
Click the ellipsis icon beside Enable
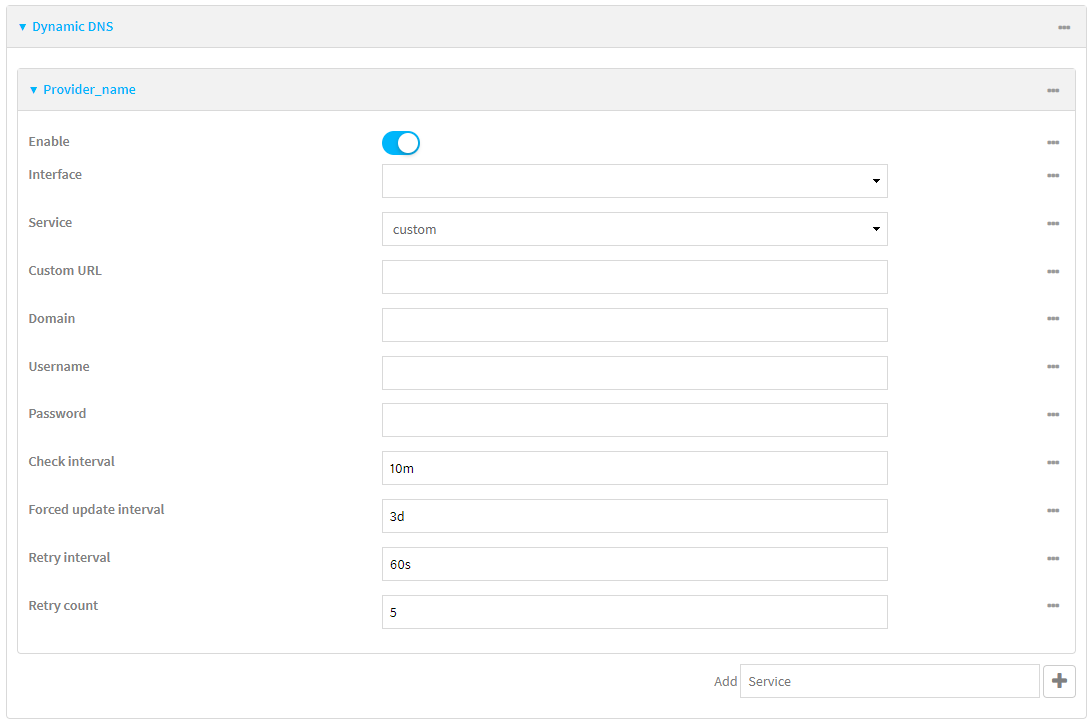point(1053,143)
